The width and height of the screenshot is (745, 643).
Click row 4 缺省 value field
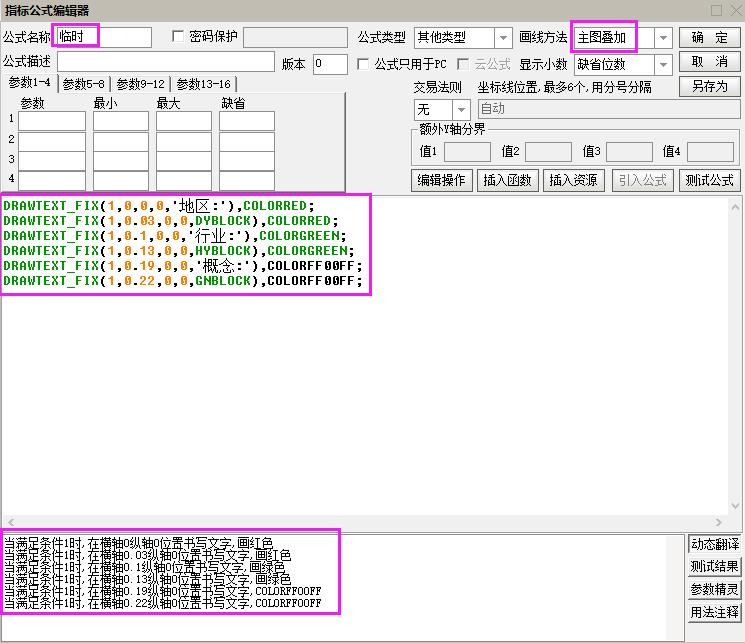pyautogui.click(x=247, y=181)
